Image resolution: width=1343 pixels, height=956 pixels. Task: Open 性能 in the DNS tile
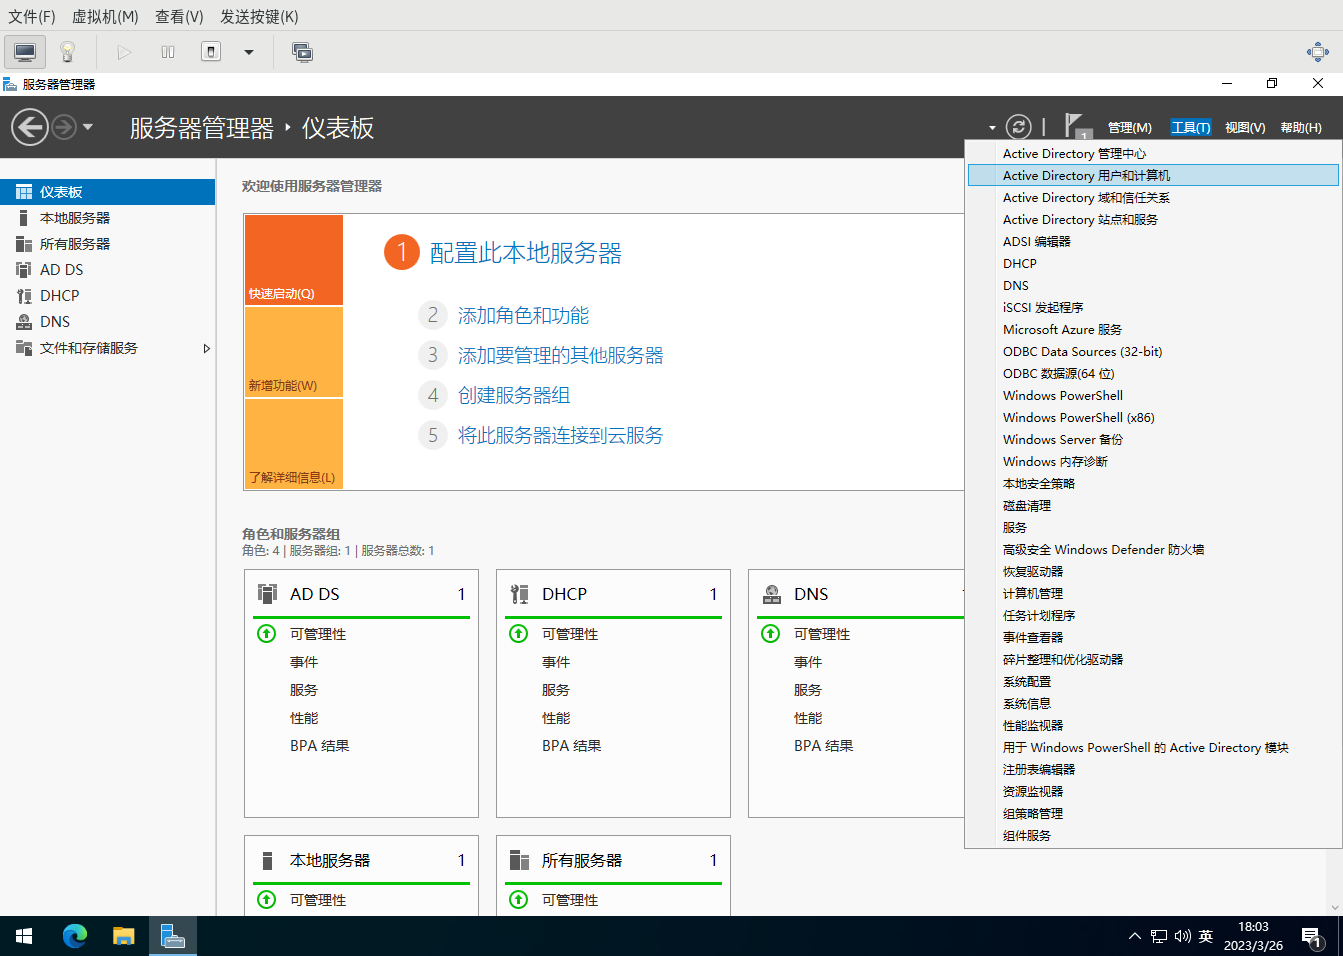808,718
